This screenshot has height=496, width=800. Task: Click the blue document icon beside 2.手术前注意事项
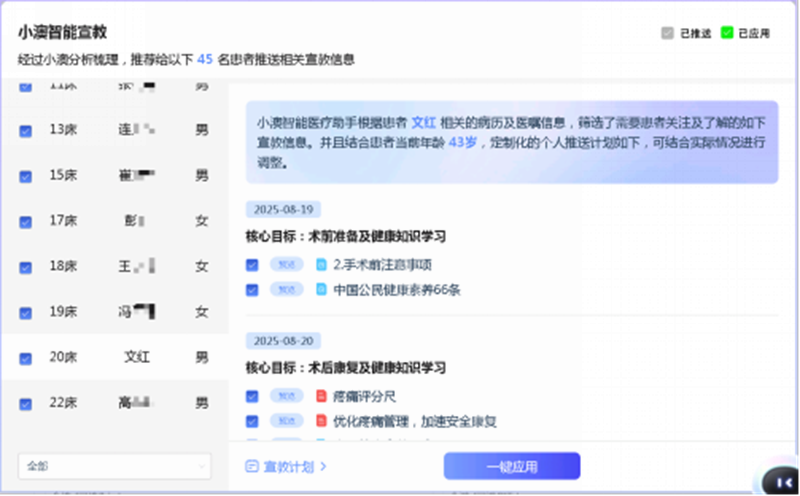pyautogui.click(x=321, y=265)
